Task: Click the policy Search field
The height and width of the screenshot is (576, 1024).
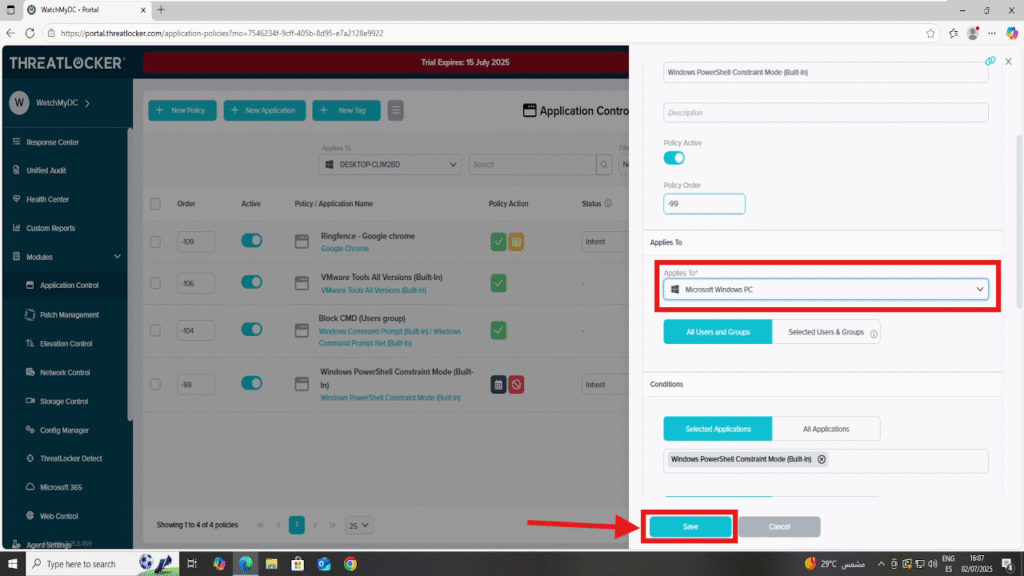Action: [x=532, y=165]
